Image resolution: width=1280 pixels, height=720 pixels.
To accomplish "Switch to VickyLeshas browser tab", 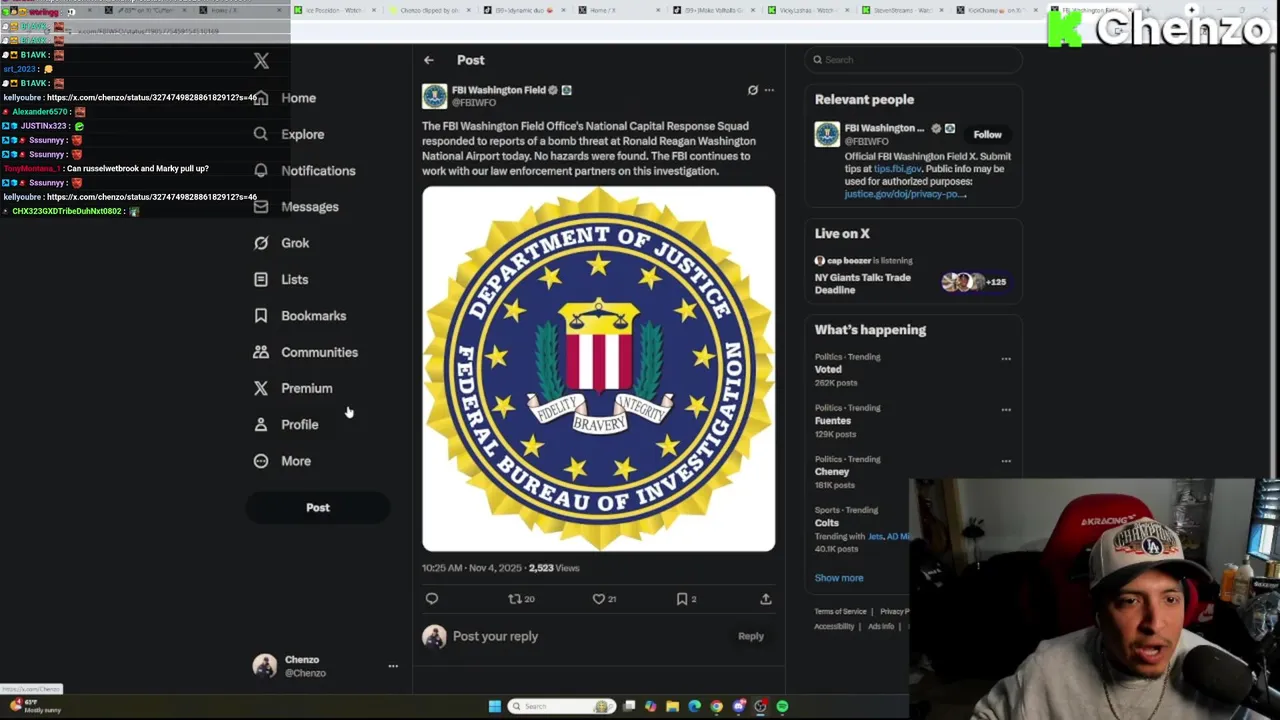I will point(808,10).
